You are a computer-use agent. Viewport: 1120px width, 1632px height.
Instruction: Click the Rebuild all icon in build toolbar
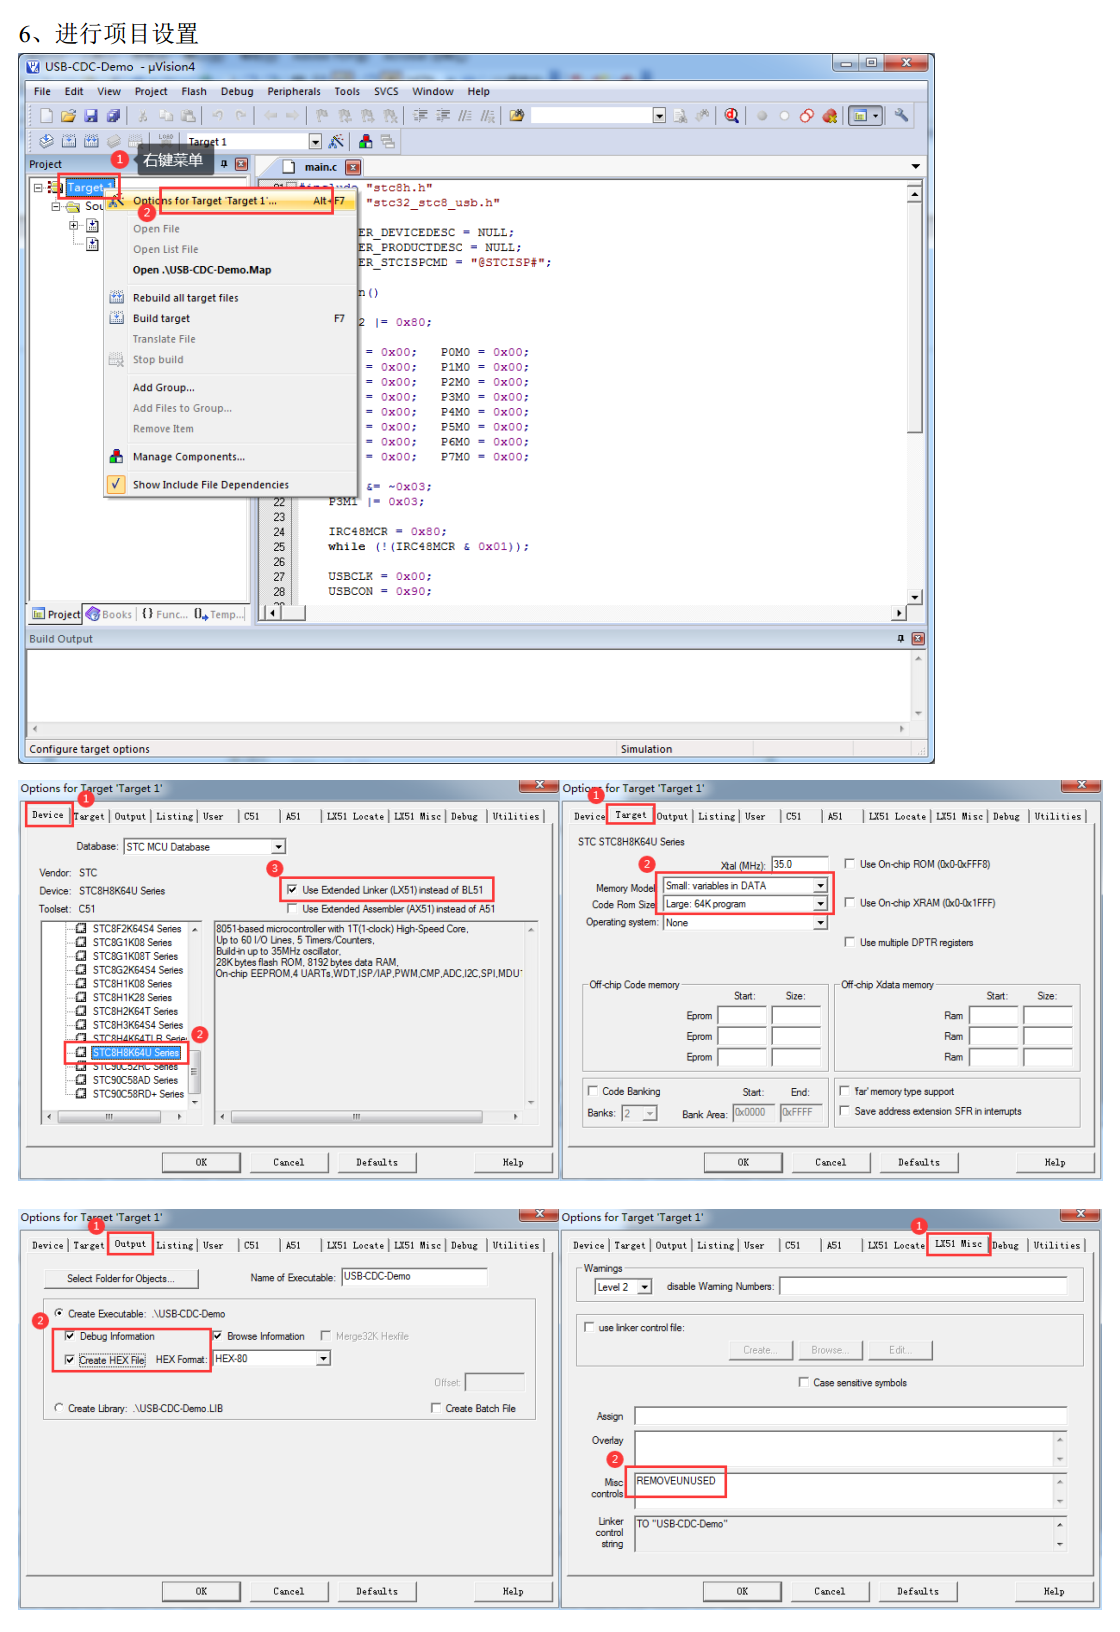point(91,141)
